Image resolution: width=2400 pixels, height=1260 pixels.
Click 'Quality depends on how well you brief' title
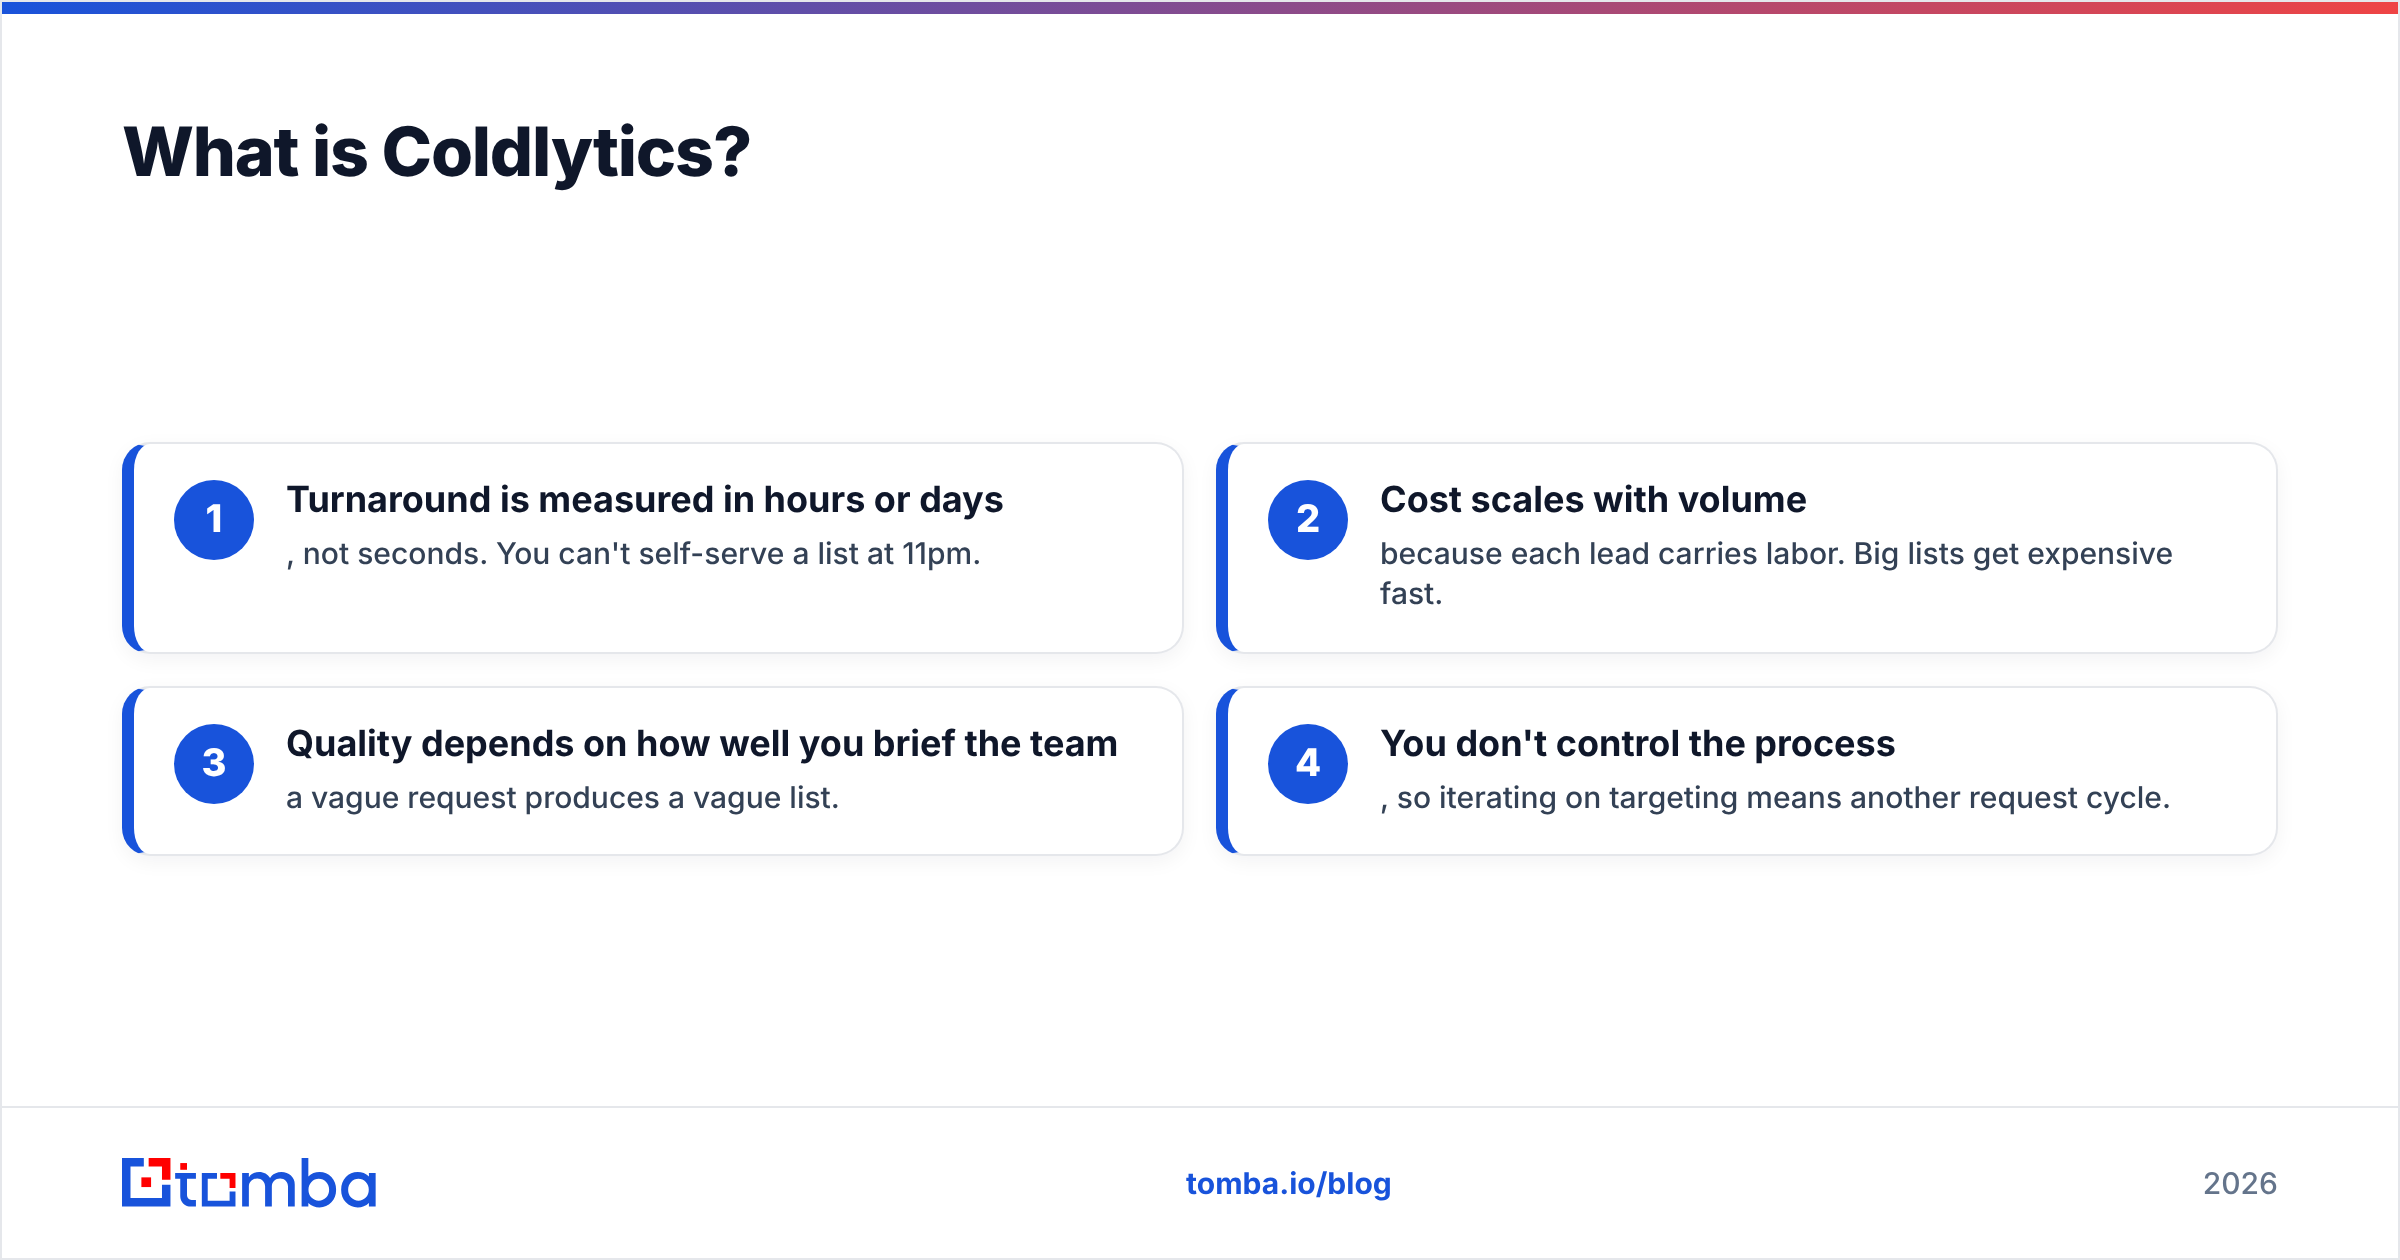(x=702, y=744)
